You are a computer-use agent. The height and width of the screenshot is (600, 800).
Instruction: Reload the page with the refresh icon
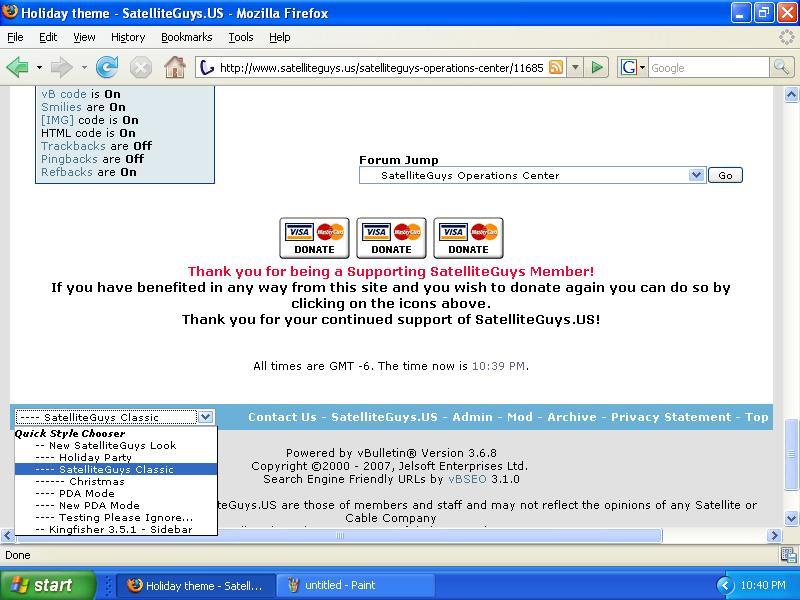(107, 67)
